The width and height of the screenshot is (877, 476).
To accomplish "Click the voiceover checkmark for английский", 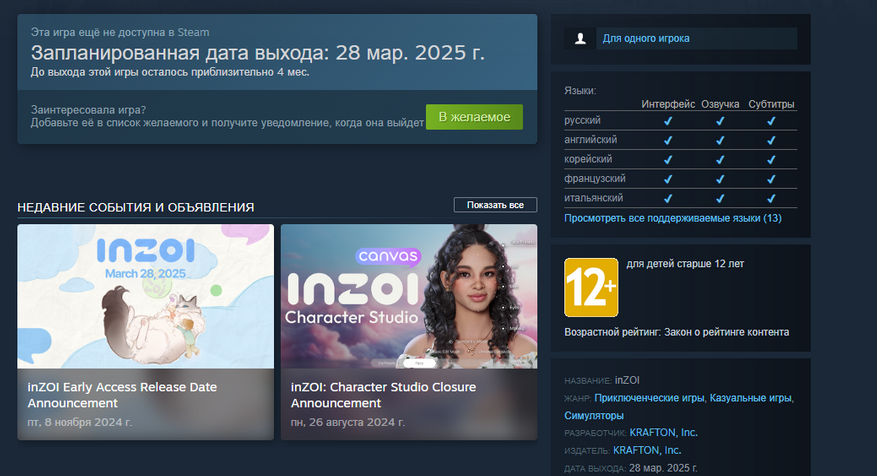I will (x=720, y=140).
